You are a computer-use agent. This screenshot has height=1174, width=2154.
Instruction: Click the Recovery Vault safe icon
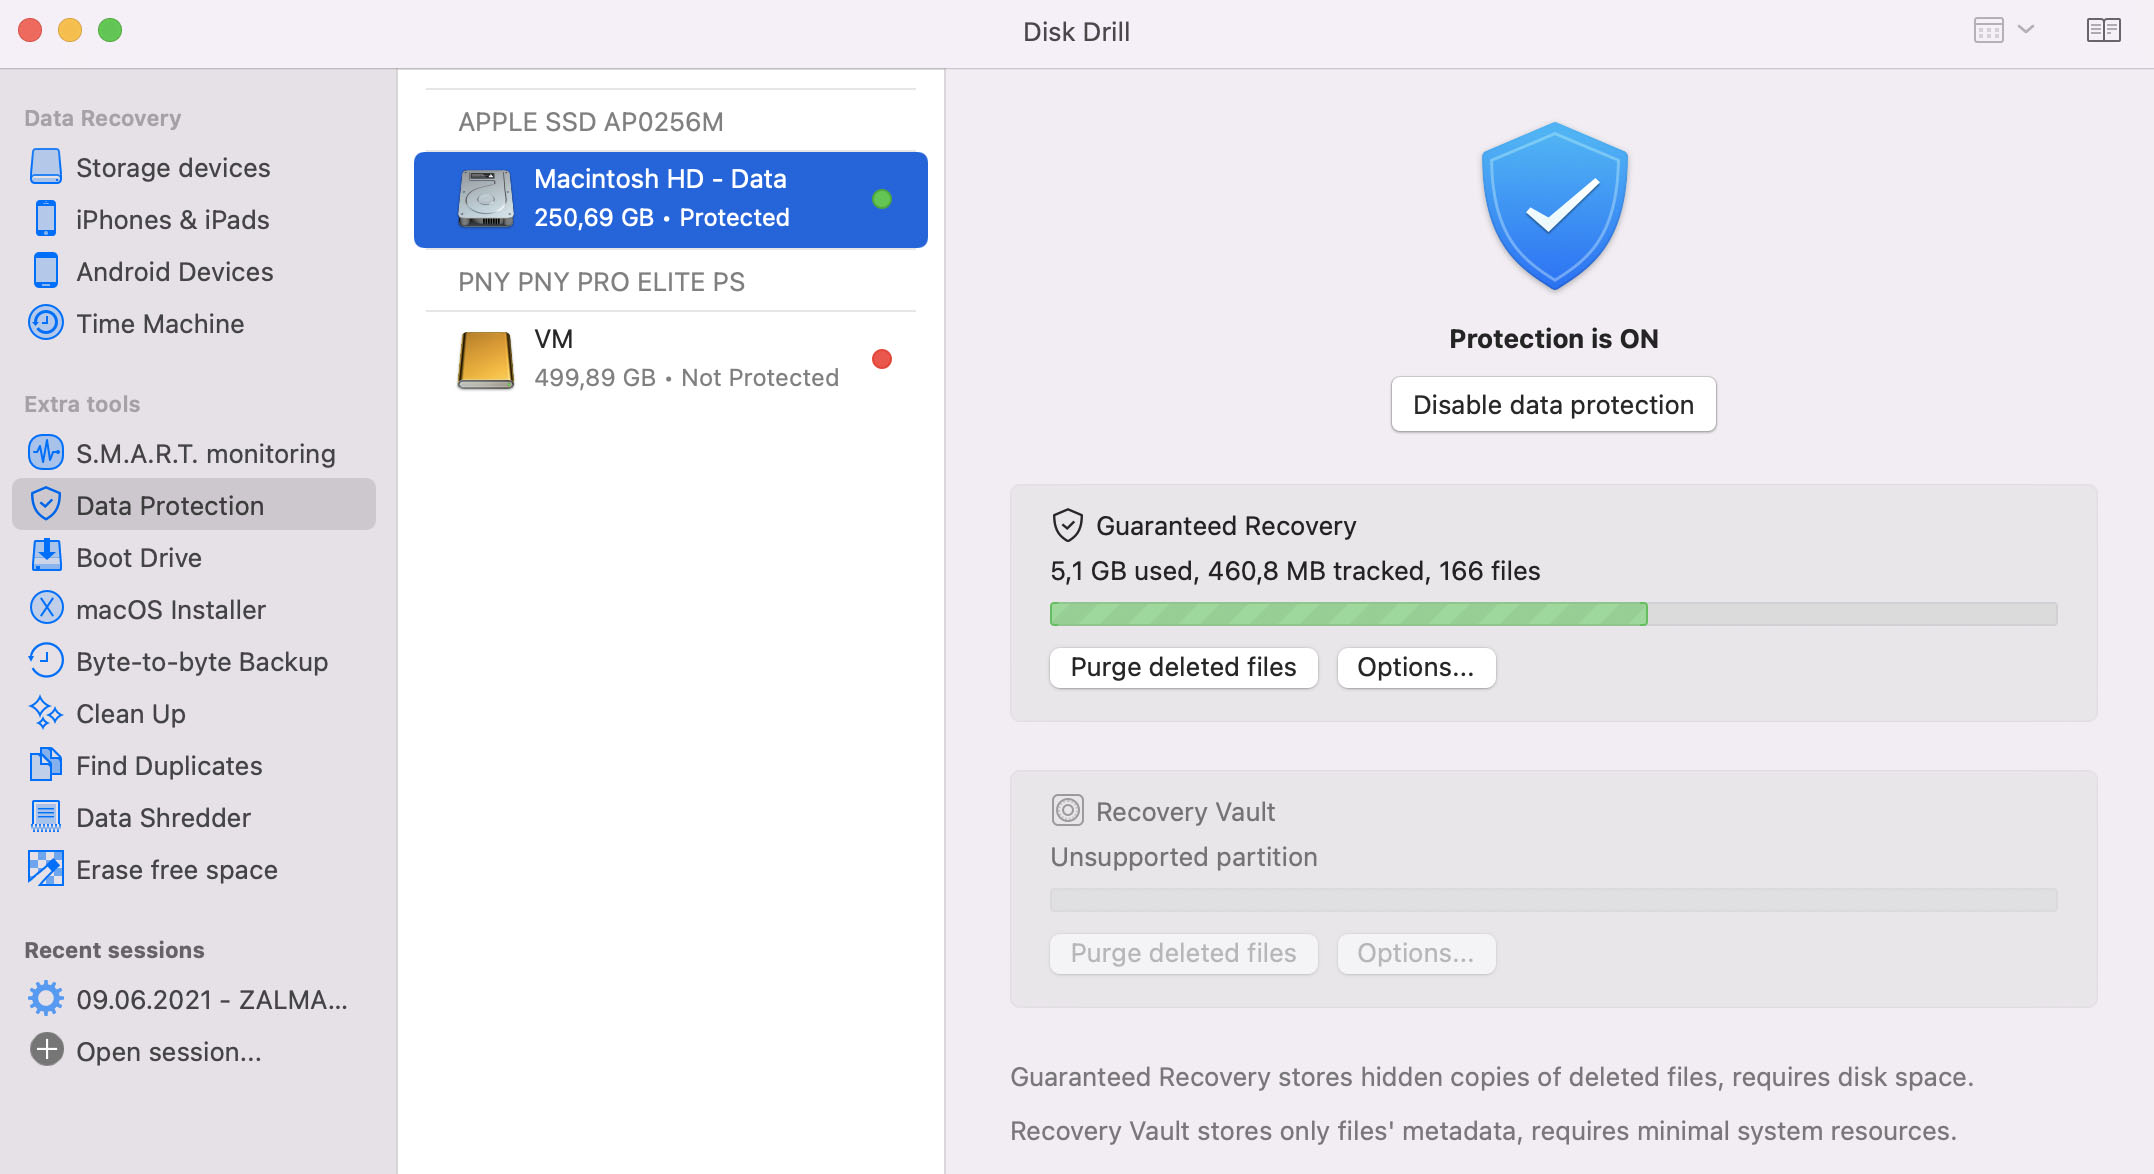(1068, 810)
